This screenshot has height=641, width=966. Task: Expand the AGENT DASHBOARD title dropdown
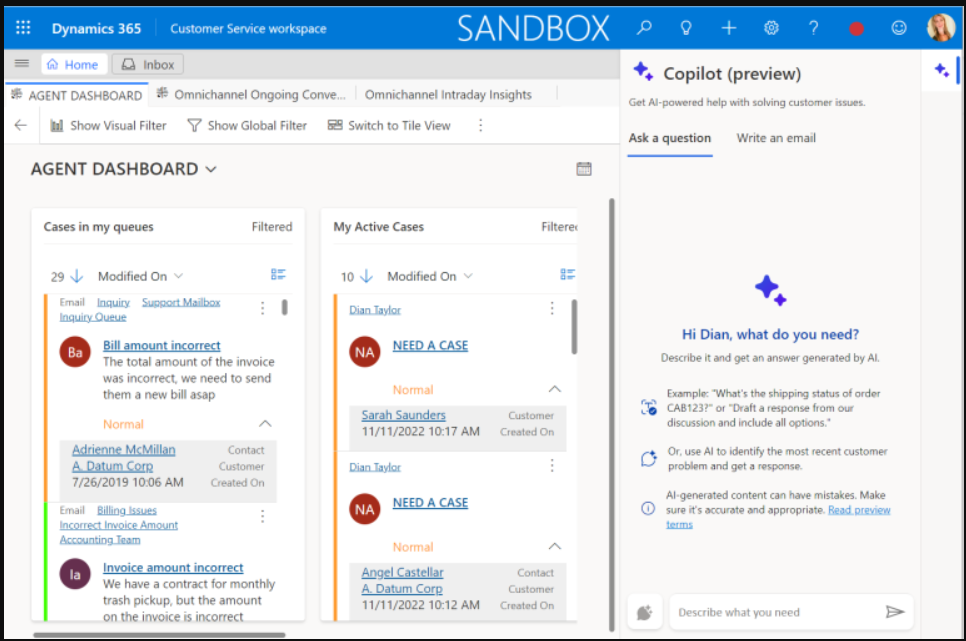coord(211,169)
